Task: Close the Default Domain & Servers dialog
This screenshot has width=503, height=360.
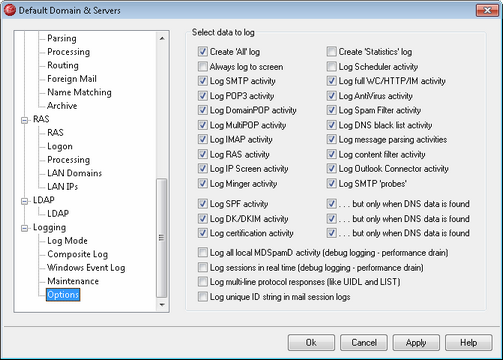Action: (x=487, y=10)
